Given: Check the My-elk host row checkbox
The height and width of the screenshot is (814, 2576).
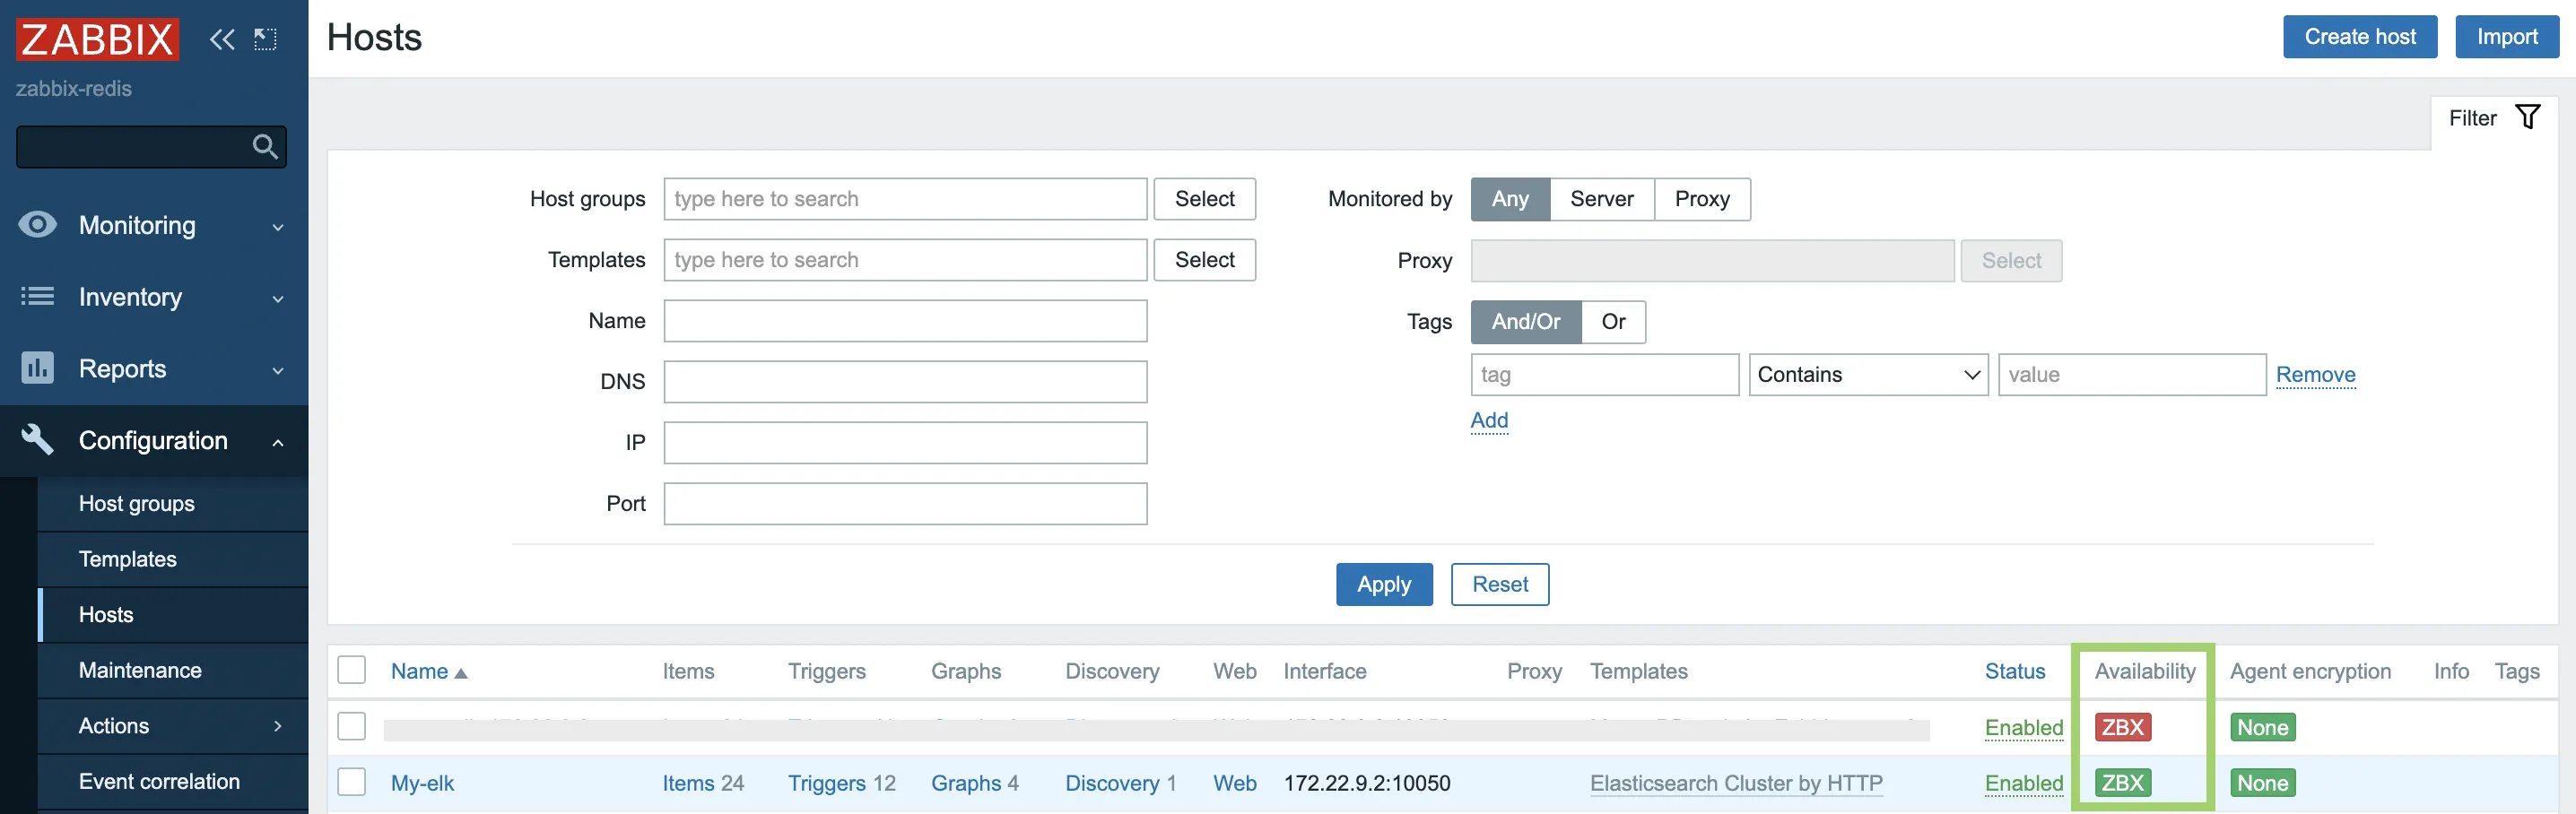Looking at the screenshot, I should click(351, 782).
